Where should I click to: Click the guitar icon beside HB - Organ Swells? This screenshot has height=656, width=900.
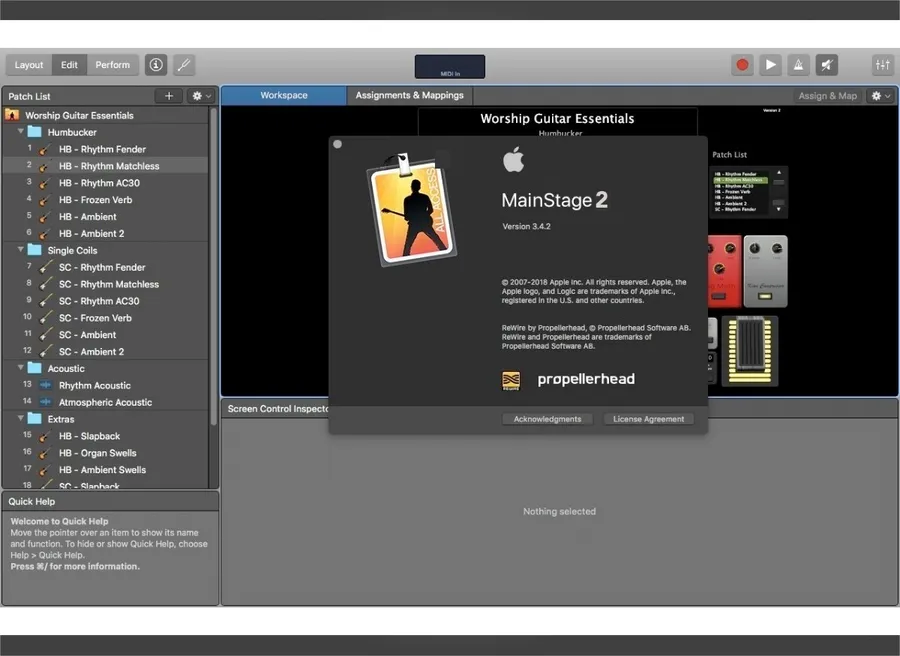pyautogui.click(x=45, y=453)
